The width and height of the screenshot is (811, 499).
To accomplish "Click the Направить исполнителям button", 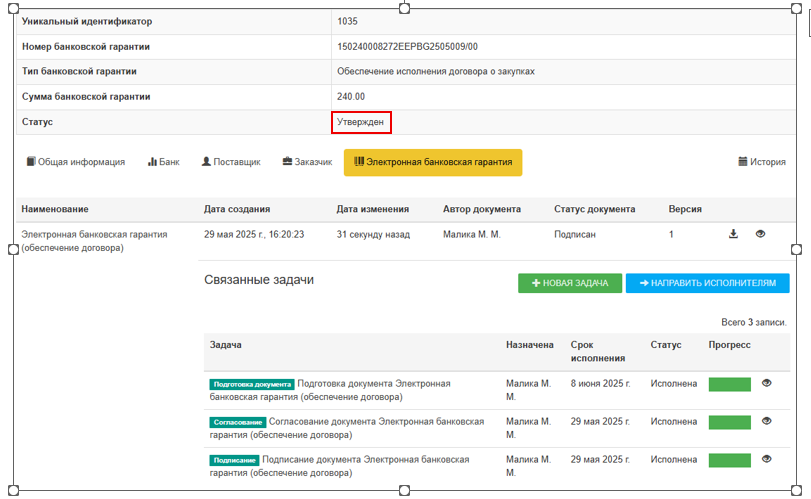I will tap(707, 284).
